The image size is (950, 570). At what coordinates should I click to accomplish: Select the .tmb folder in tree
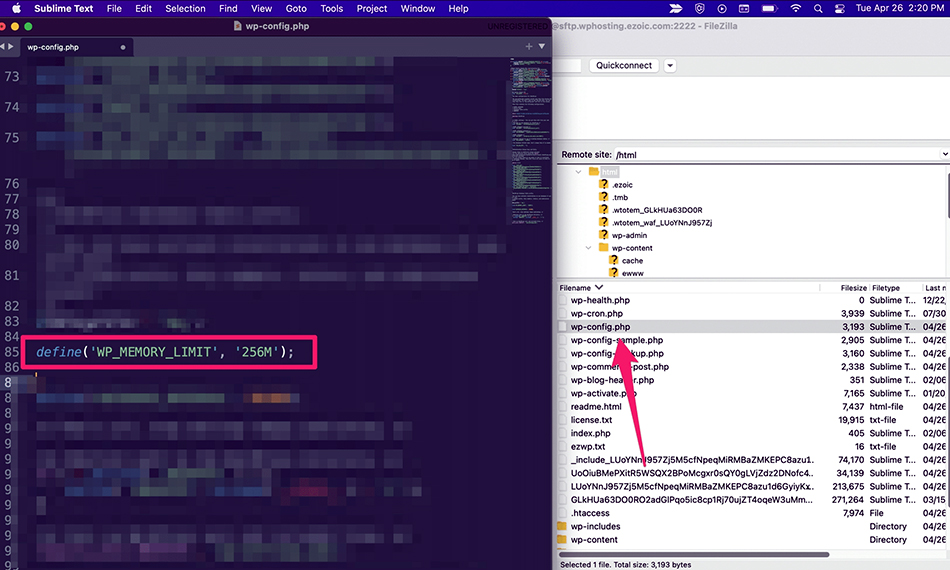[620, 197]
